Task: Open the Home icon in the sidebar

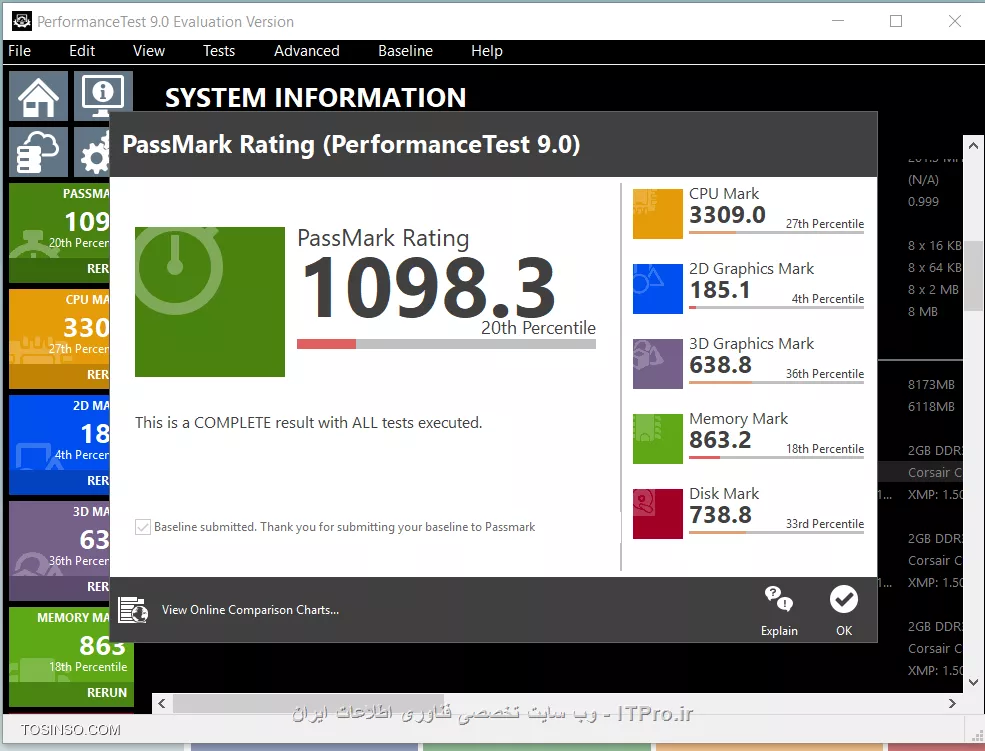Action: pos(38,96)
